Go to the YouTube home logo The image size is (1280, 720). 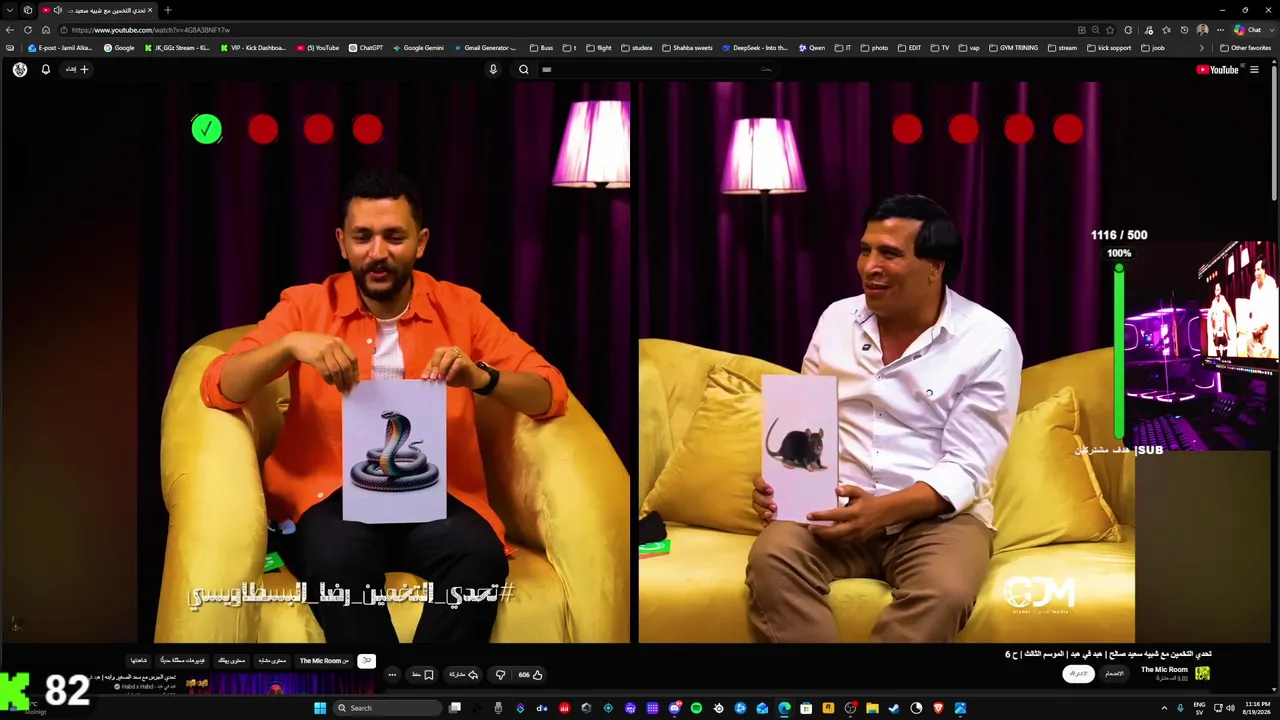point(1217,70)
